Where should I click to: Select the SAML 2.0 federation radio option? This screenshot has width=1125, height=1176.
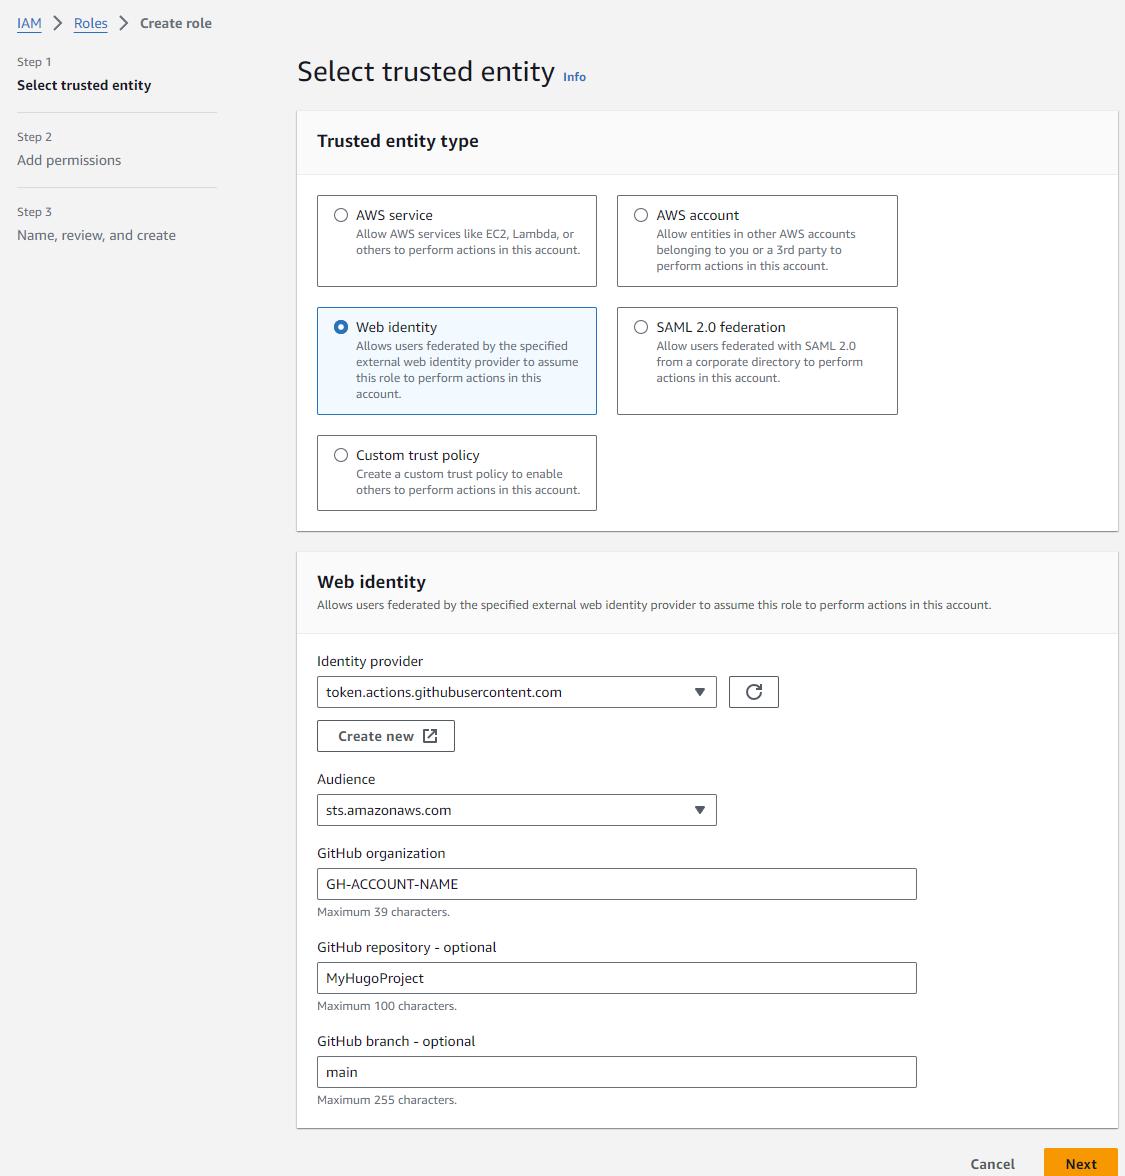coord(641,327)
